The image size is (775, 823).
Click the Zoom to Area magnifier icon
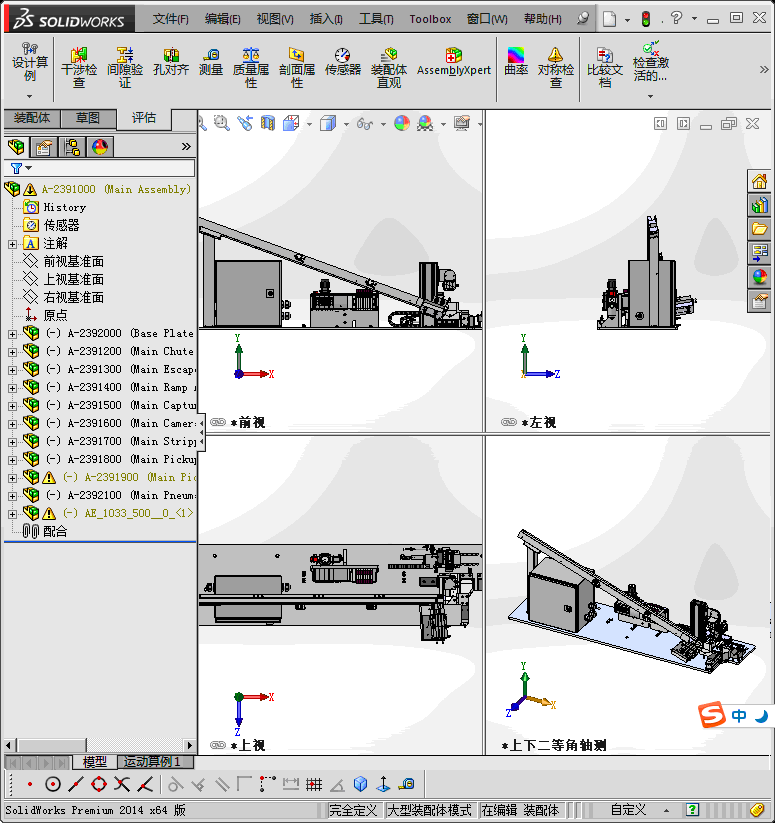pyautogui.click(x=221, y=123)
